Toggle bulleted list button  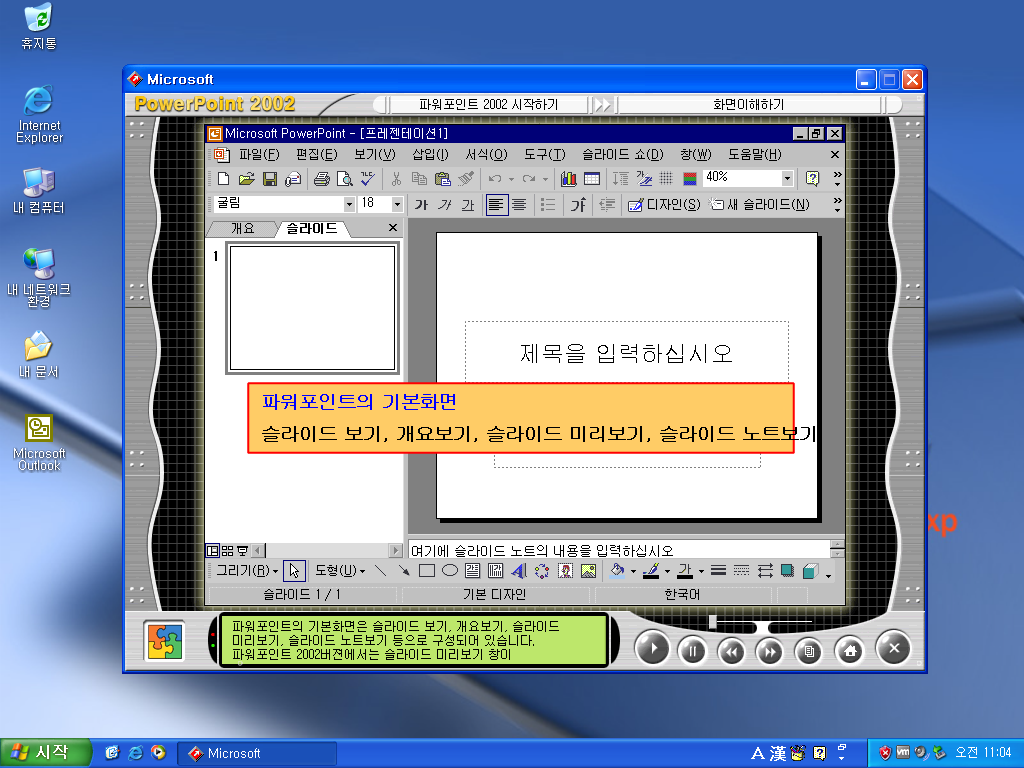pos(548,205)
